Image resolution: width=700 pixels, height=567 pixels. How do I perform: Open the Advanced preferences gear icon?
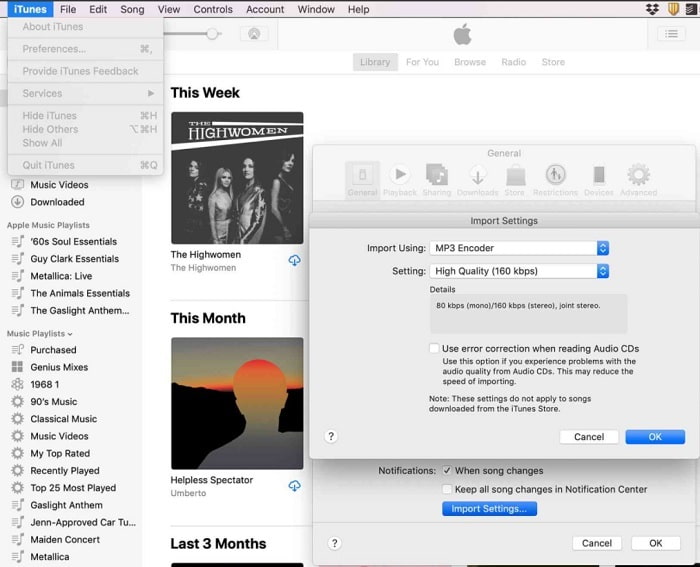click(638, 177)
